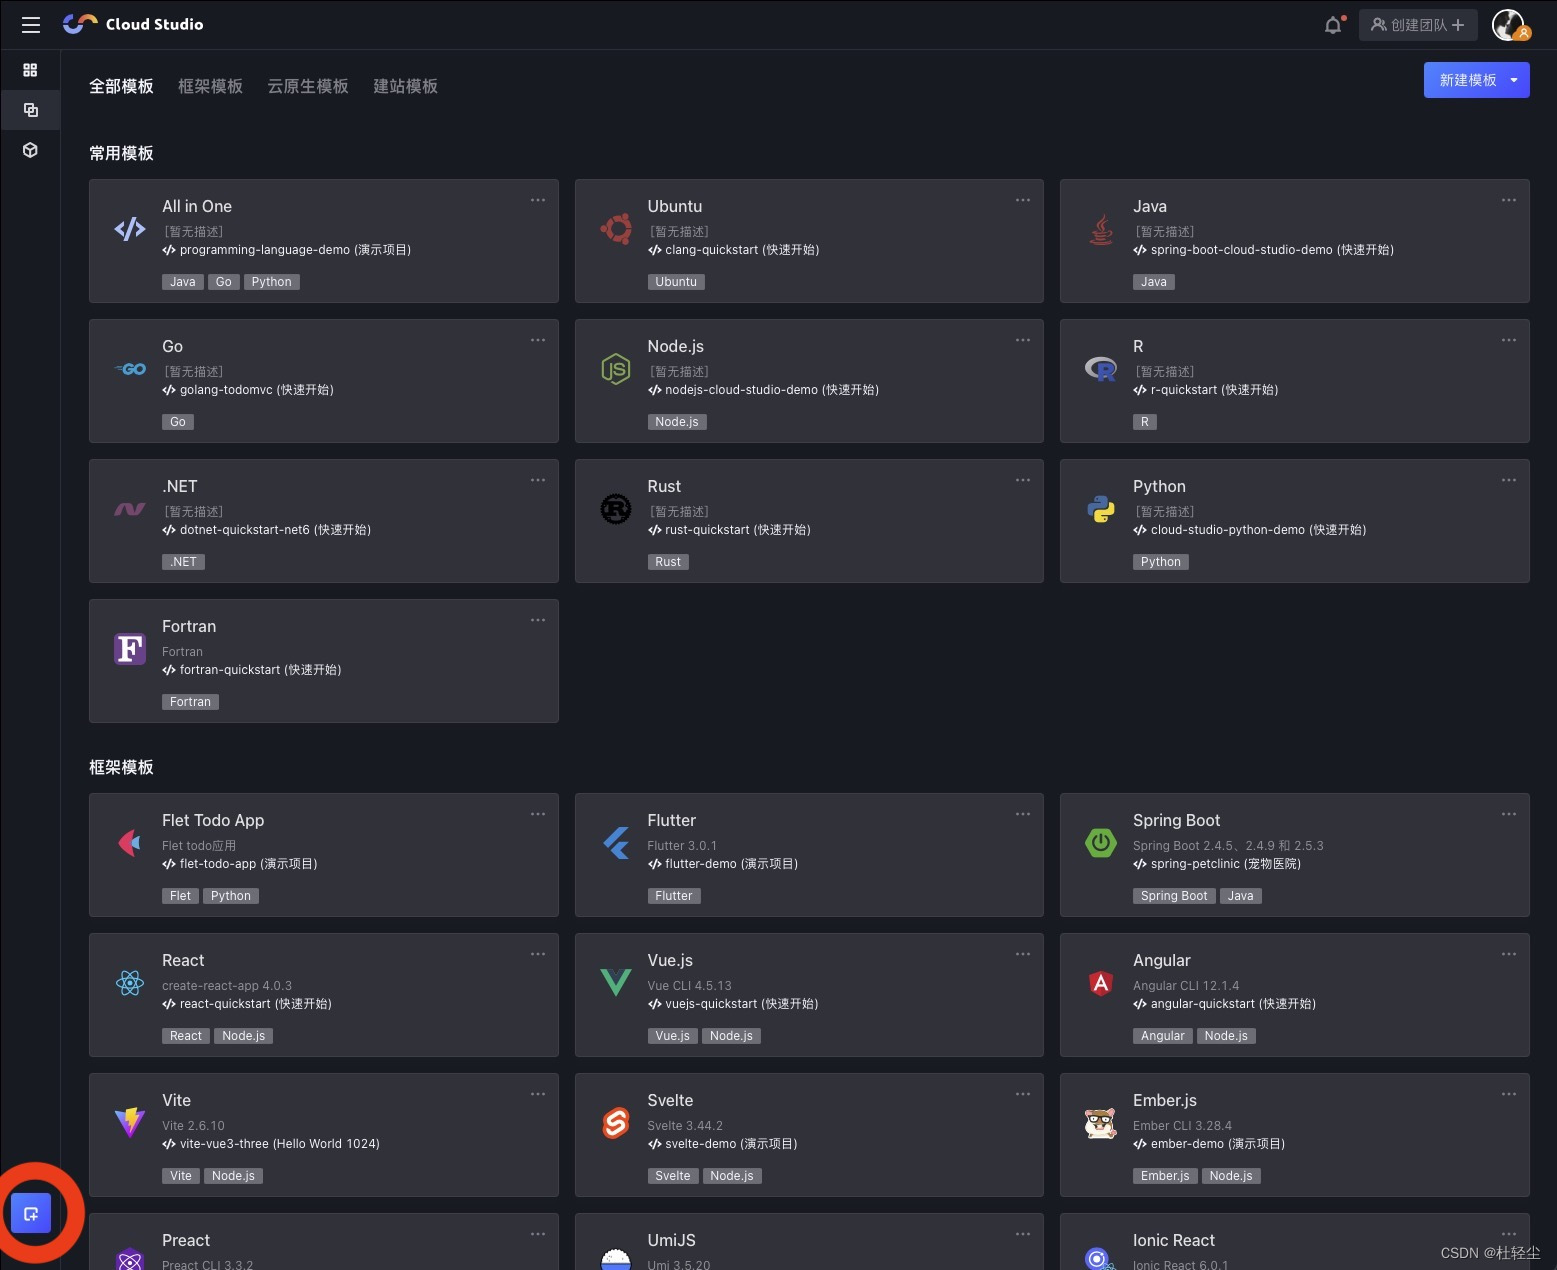Click the Ember CLI 3.28.4 description text
This screenshot has width=1557, height=1270.
click(x=1182, y=1126)
